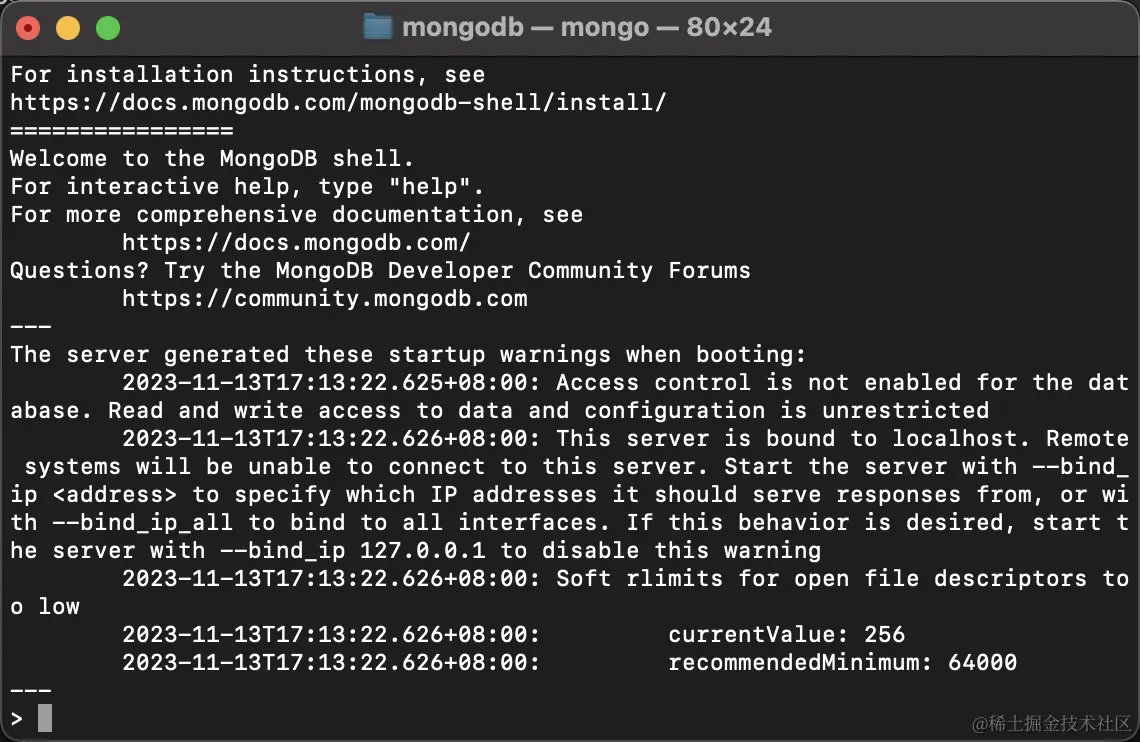1140x742 pixels.
Task: Open the mongodb-shell install docs URL
Action: 337,102
